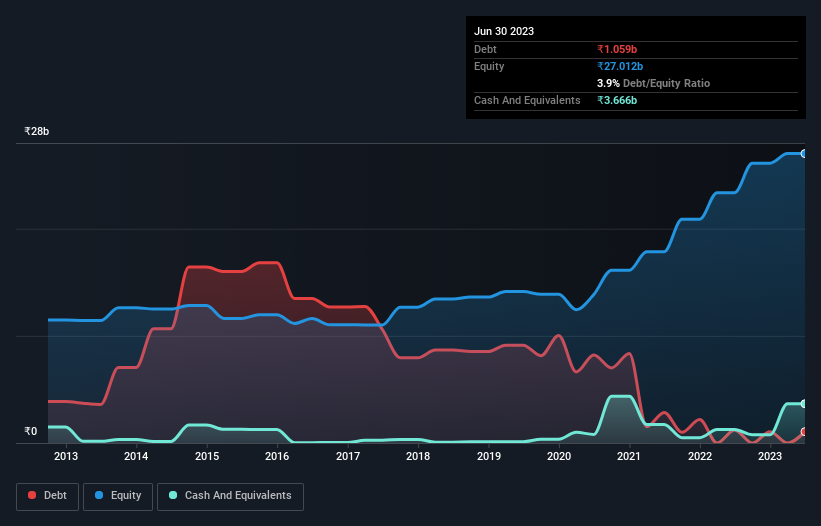Click the ₹27.012b equity value in tooltip
This screenshot has width=821, height=526.
[620, 66]
